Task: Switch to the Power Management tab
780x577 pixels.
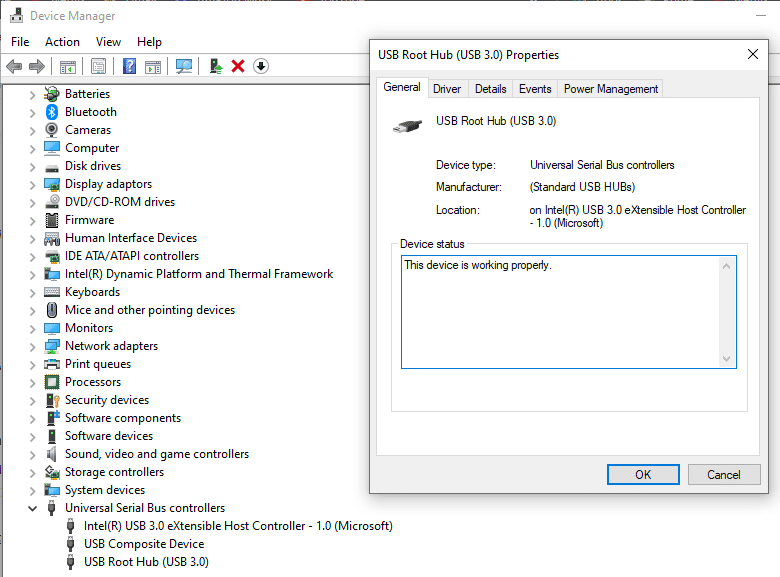Action: (x=610, y=89)
